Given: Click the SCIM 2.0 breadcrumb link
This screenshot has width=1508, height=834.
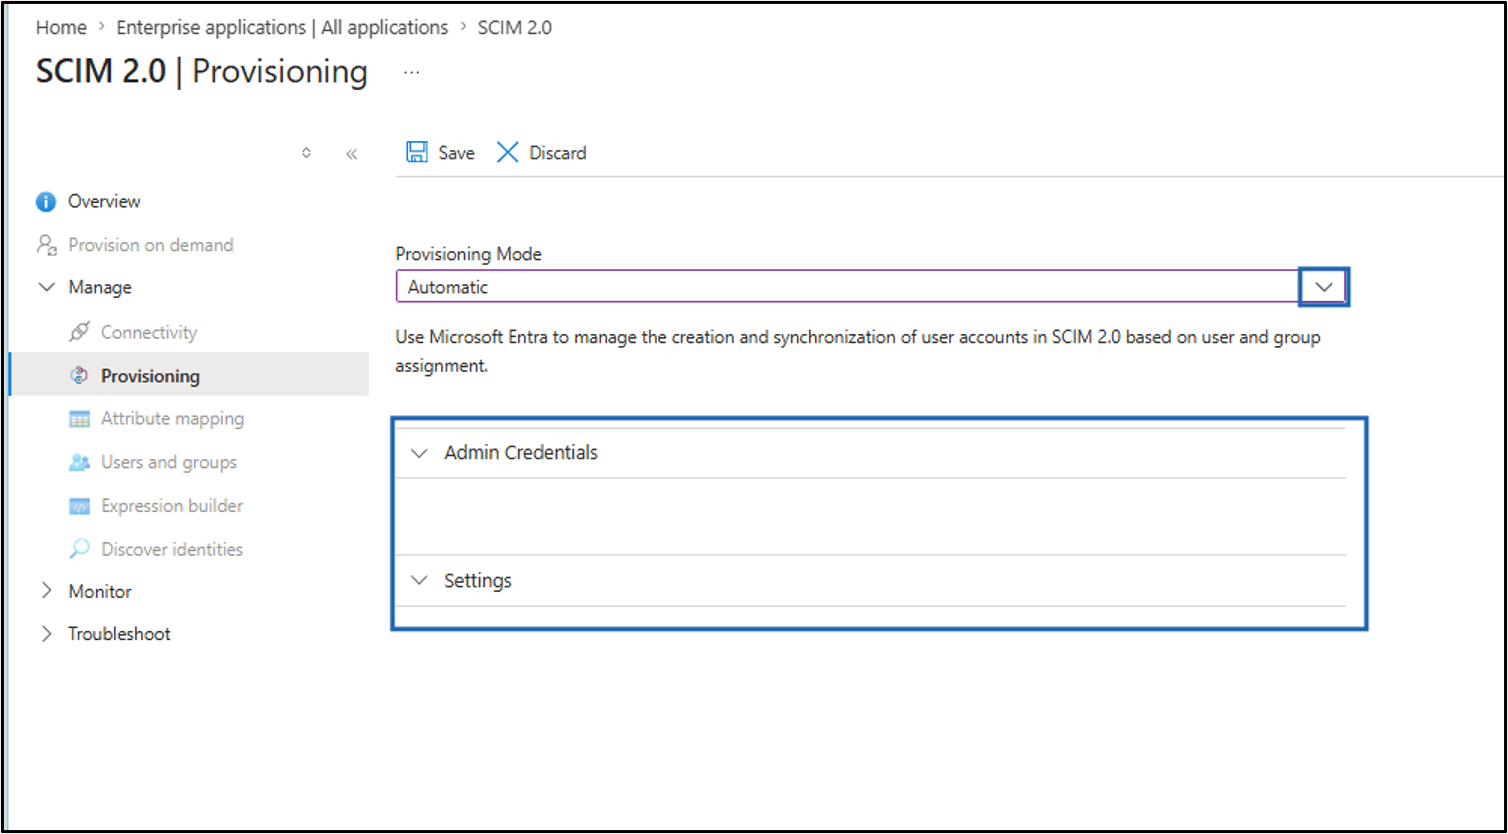Looking at the screenshot, I should point(515,28).
